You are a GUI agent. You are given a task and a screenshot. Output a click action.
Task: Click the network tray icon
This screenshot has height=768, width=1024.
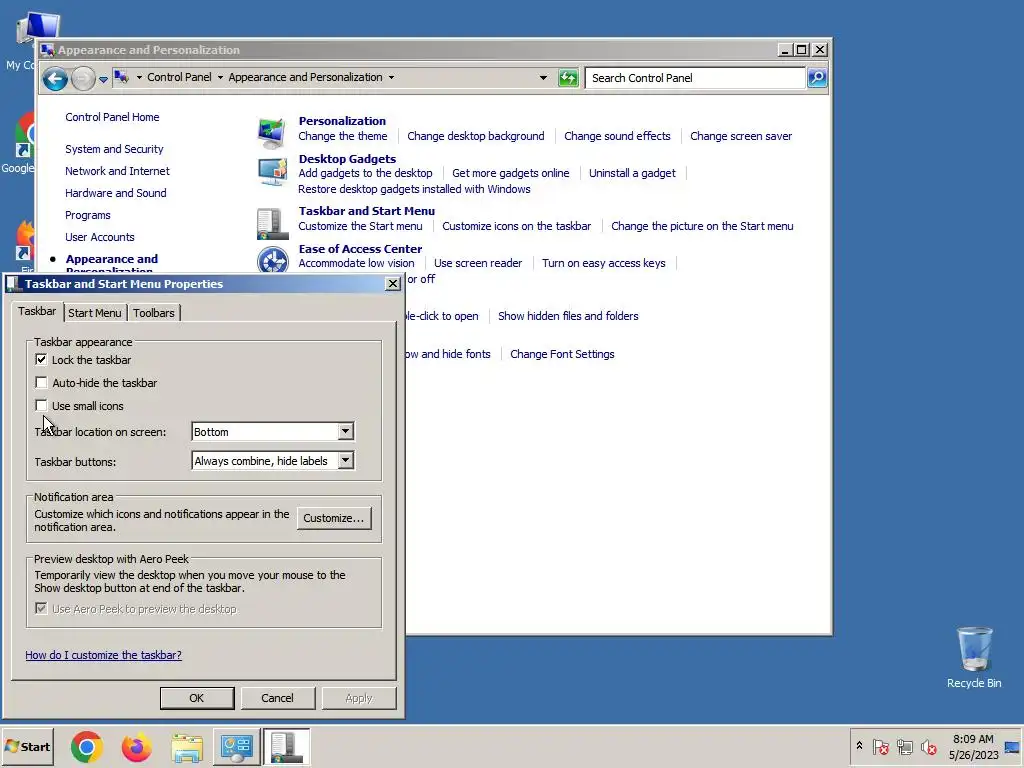pos(904,746)
